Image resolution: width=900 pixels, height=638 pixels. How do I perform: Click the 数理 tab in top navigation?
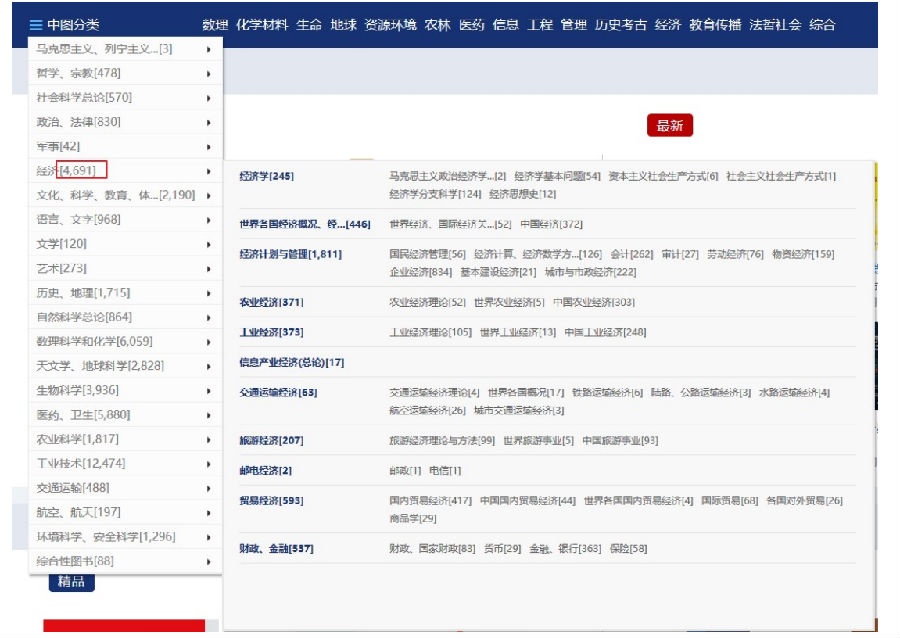pyautogui.click(x=215, y=25)
